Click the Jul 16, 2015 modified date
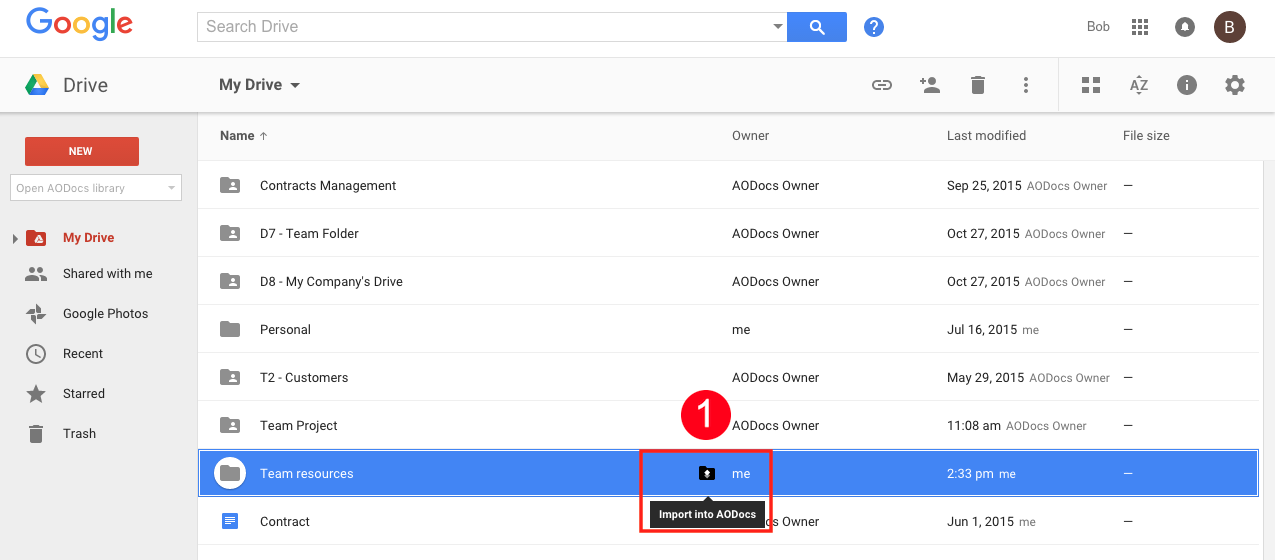The width and height of the screenshot is (1275, 560). [981, 330]
